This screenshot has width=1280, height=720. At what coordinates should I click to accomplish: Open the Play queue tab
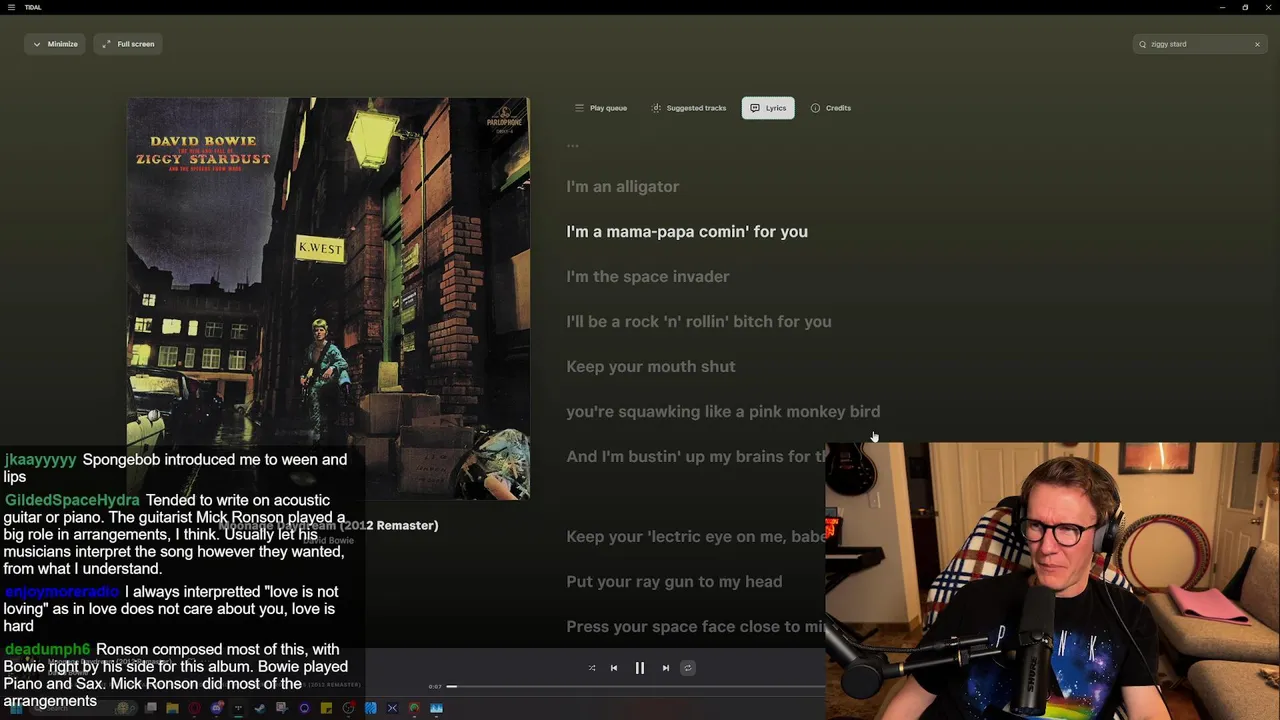[x=601, y=108]
